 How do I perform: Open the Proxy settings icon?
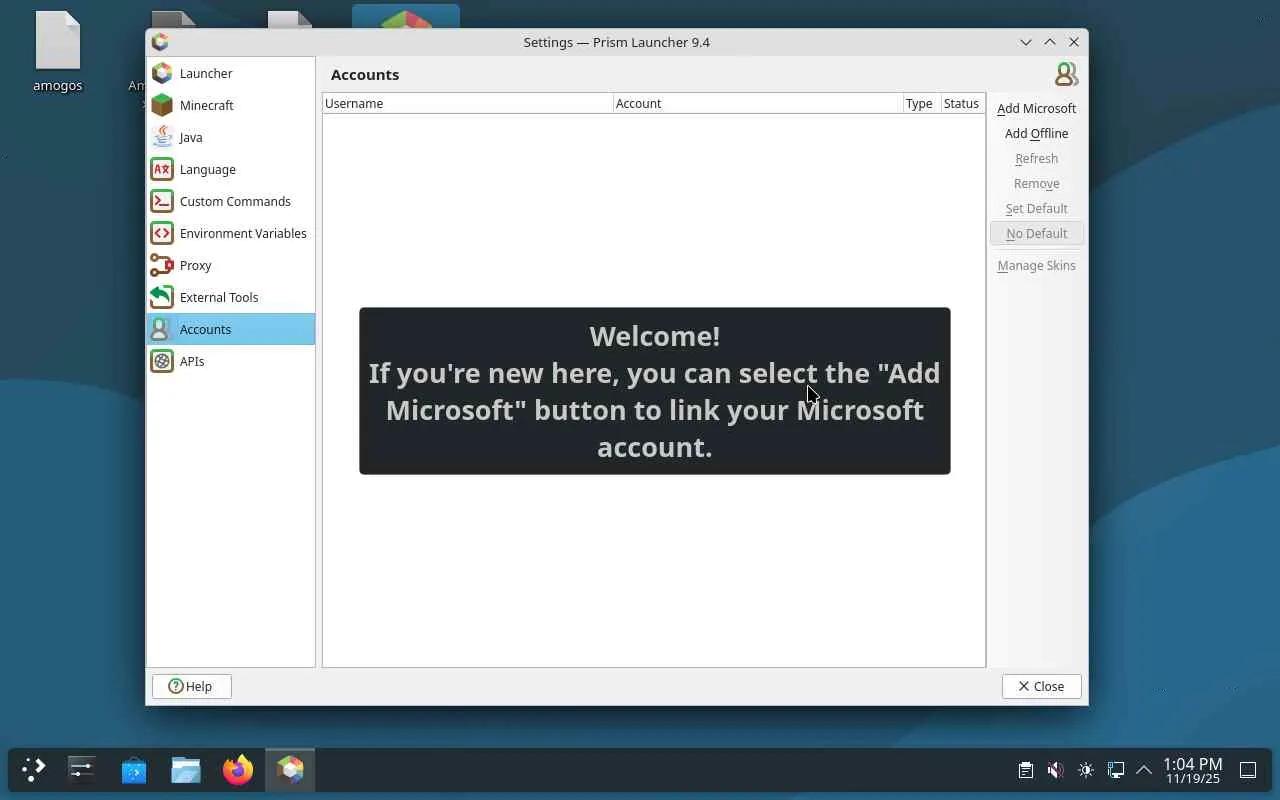tap(162, 265)
